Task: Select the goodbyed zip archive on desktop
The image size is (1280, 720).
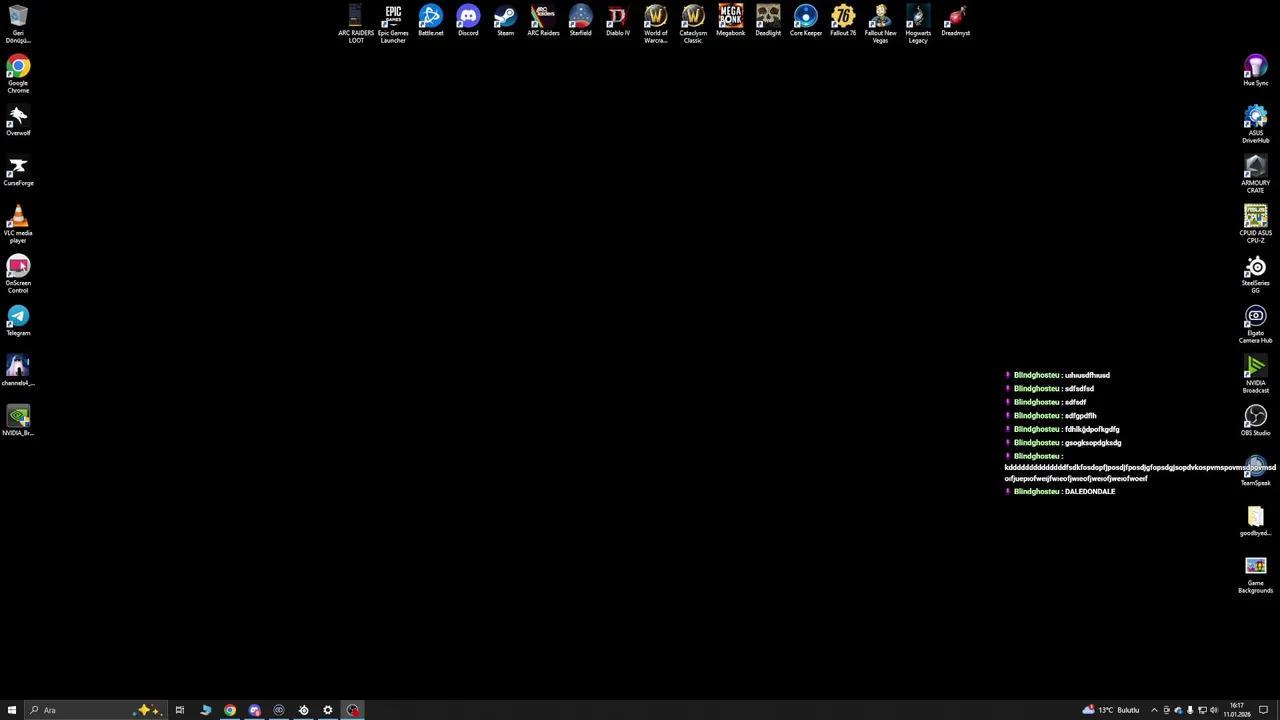Action: click(1255, 521)
